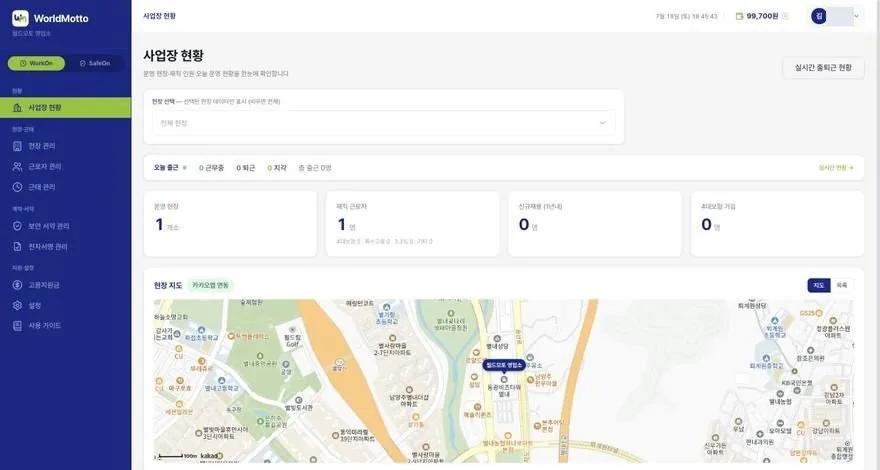Click the small icon after 99,700원
Image resolution: width=880 pixels, height=470 pixels.
(786, 16)
